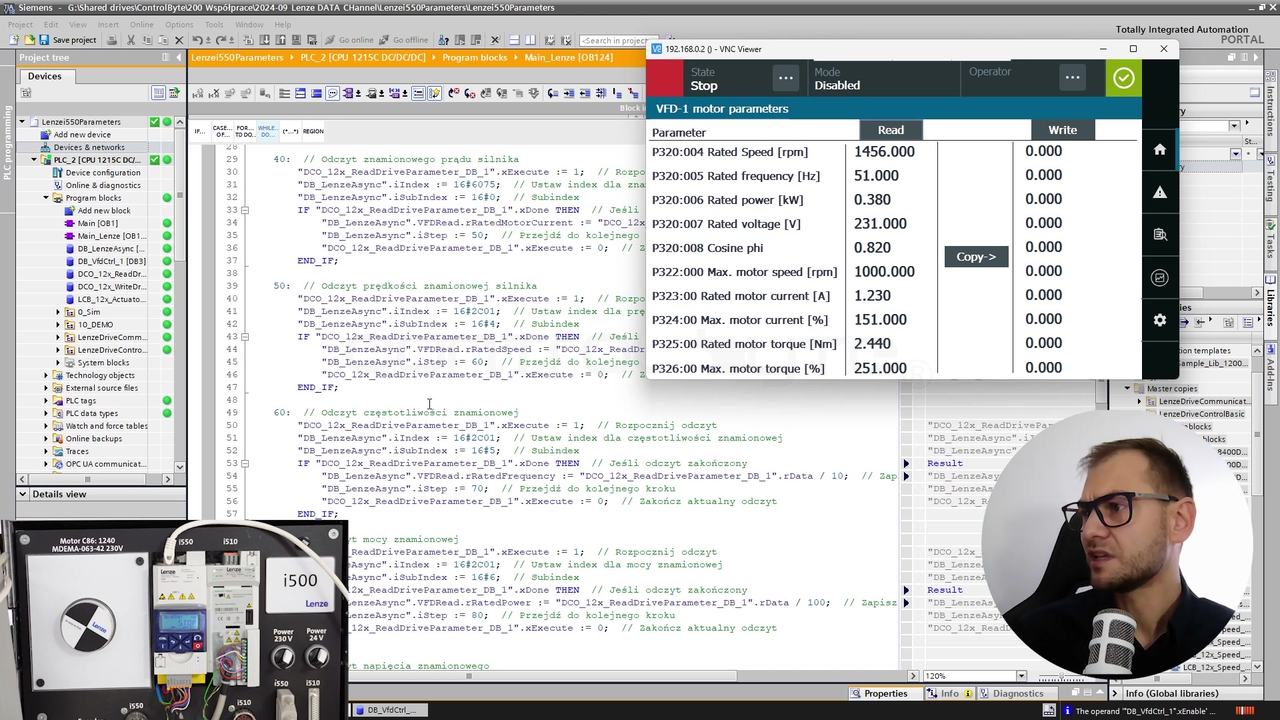
Task: Click the Delete X icon in TIA toolbar
Action: 179,40
